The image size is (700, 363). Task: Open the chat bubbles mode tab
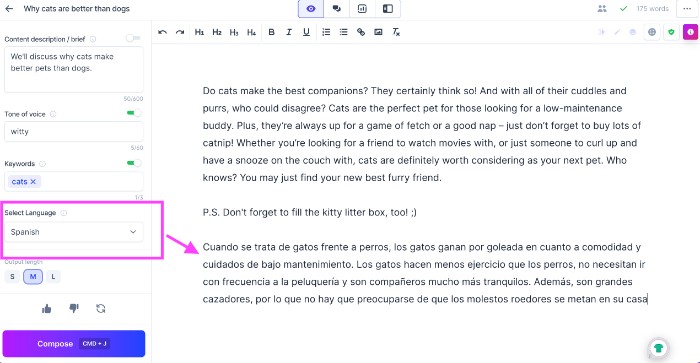click(x=337, y=8)
